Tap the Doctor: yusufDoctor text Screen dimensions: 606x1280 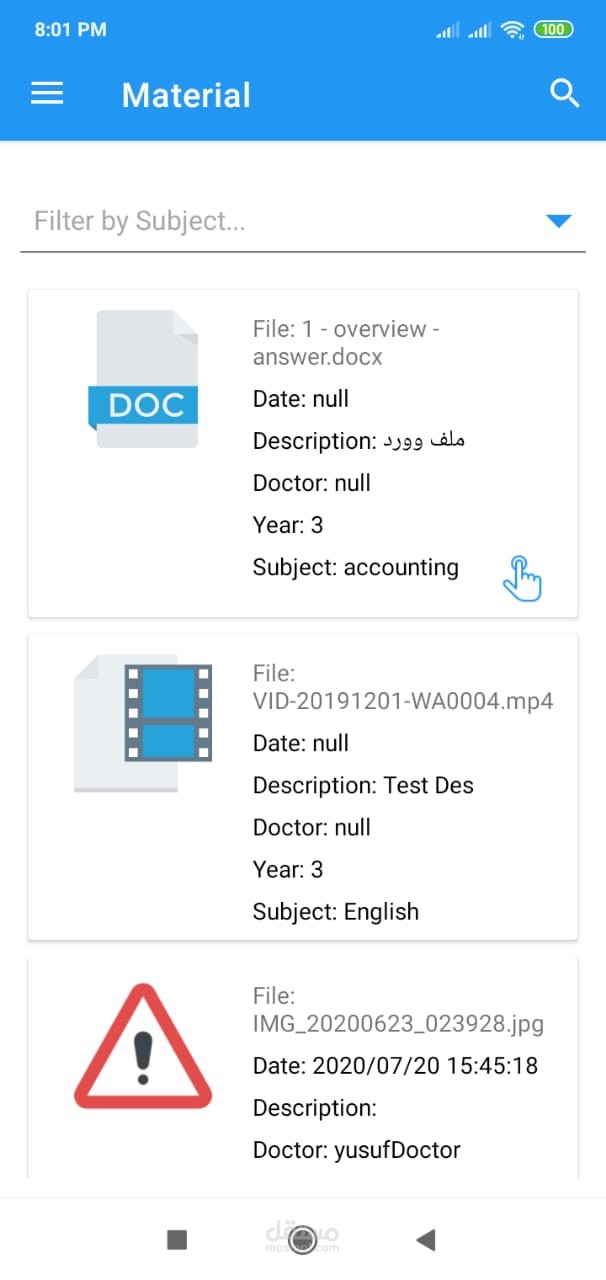tap(357, 1150)
